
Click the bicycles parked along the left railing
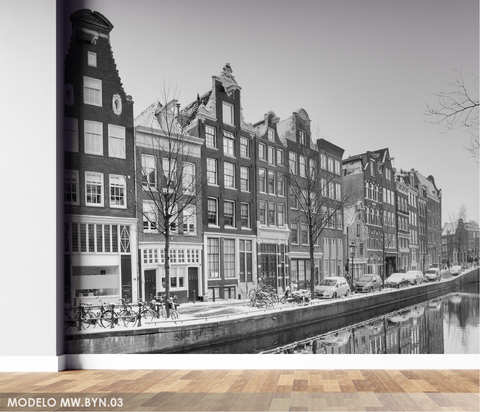[x=120, y=313]
